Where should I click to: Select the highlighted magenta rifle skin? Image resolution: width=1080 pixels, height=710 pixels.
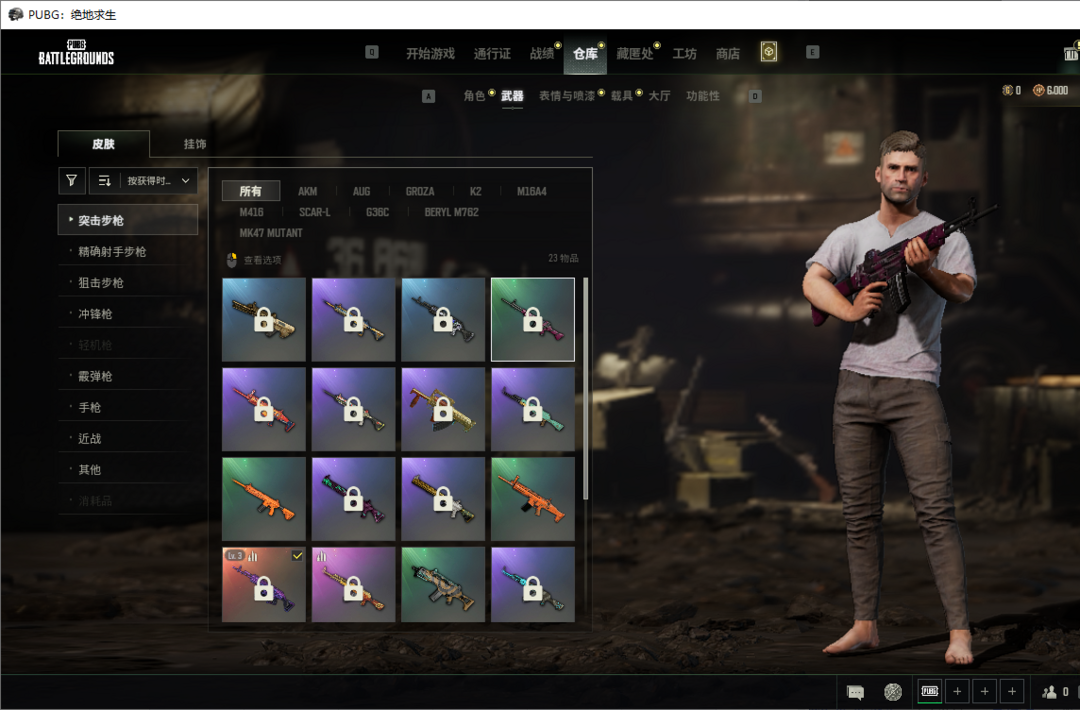(x=532, y=320)
